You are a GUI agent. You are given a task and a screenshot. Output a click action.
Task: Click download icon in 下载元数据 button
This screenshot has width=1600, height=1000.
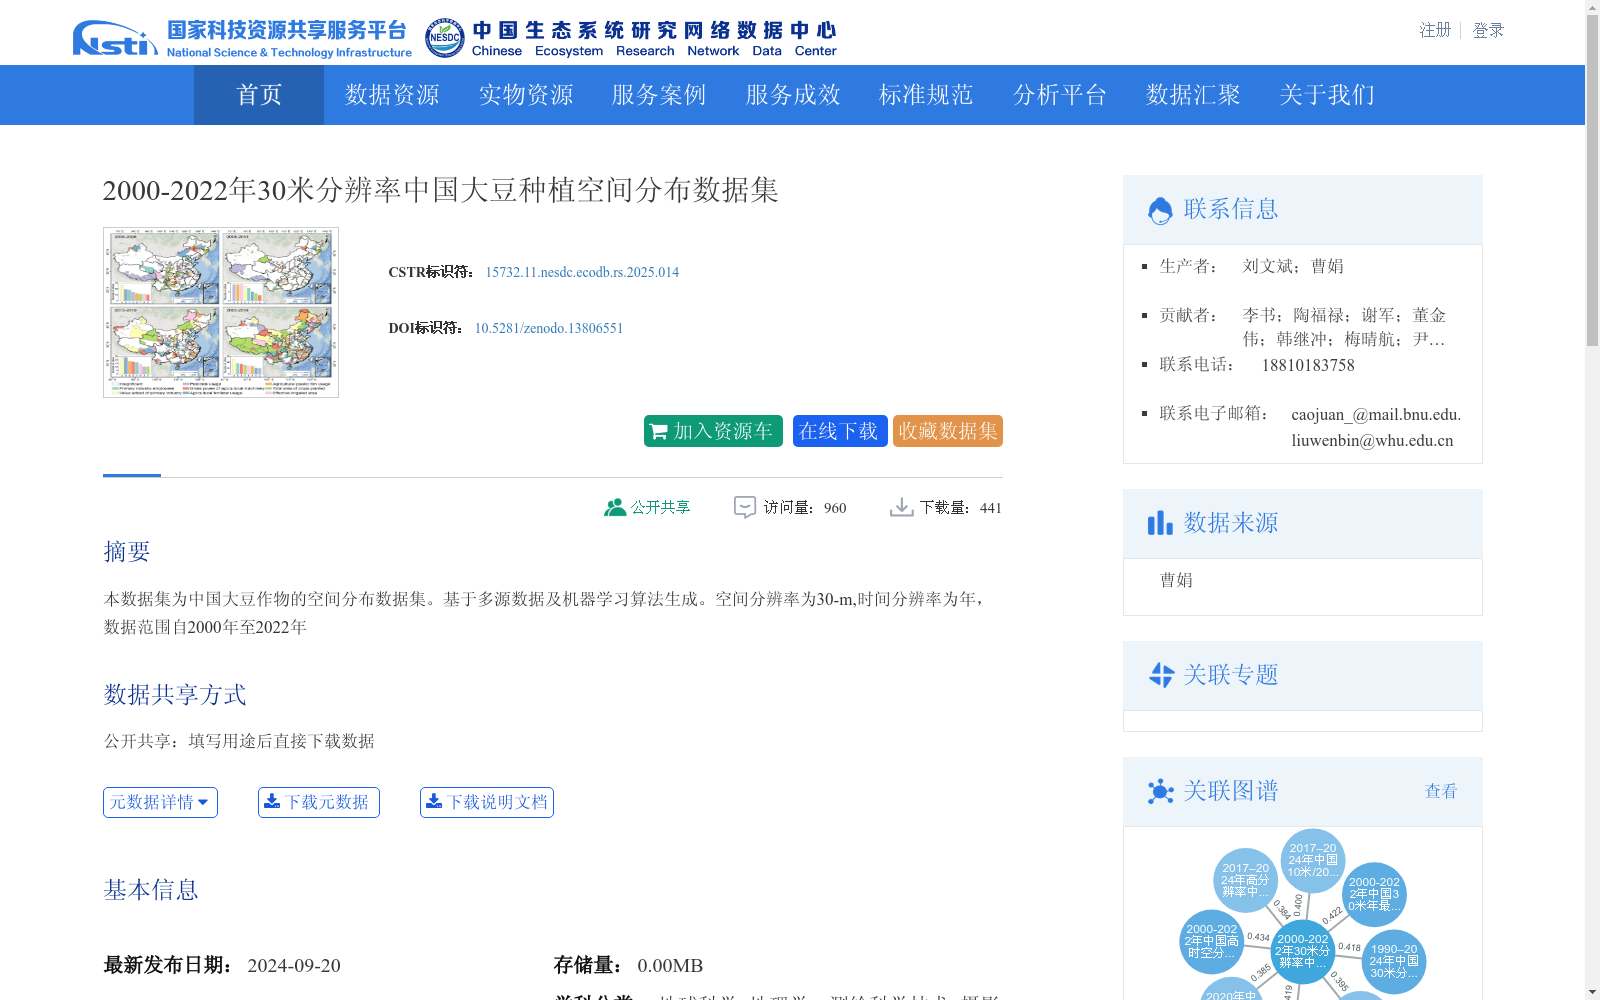272,801
